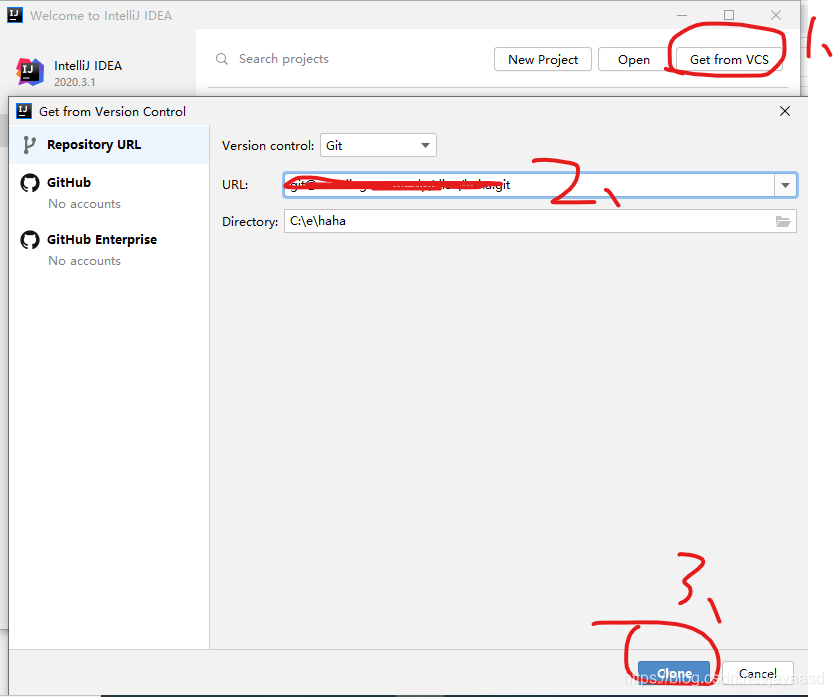Click the IntelliJ IDEA 2020.3.1 version text
833x697 pixels.
point(74,82)
